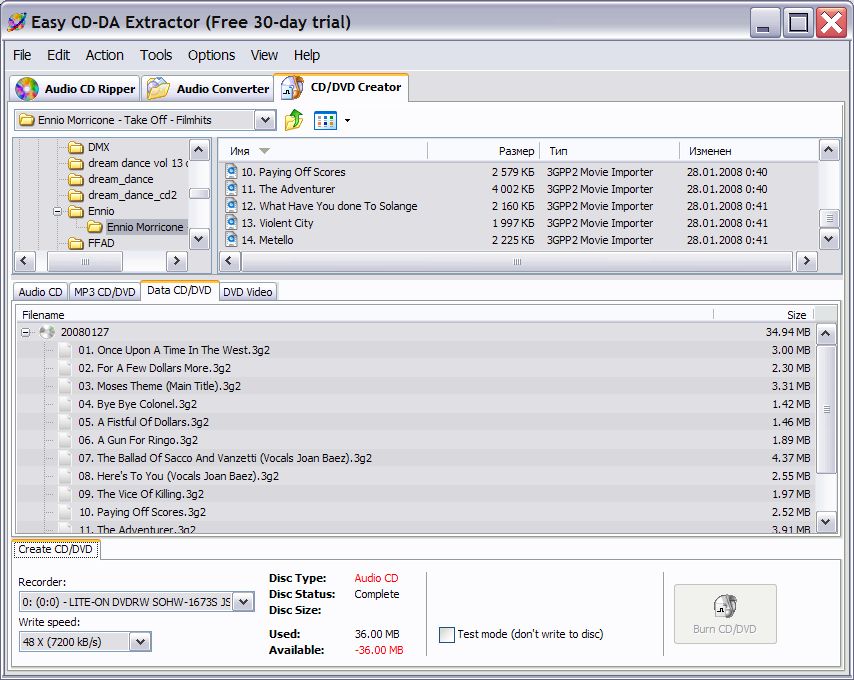Go up one folder level icon

point(294,120)
